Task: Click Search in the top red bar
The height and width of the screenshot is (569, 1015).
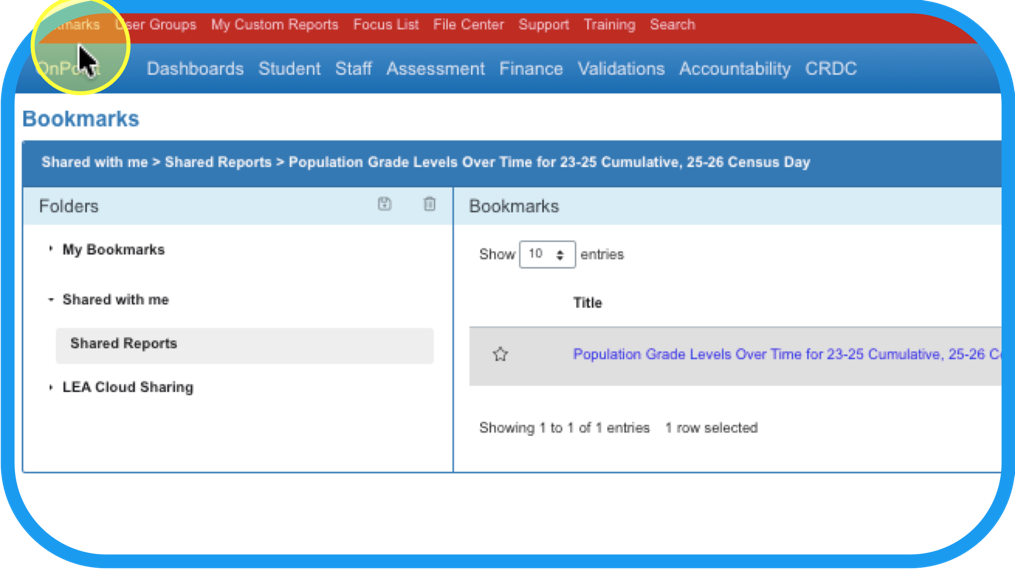Action: pyautogui.click(x=672, y=24)
